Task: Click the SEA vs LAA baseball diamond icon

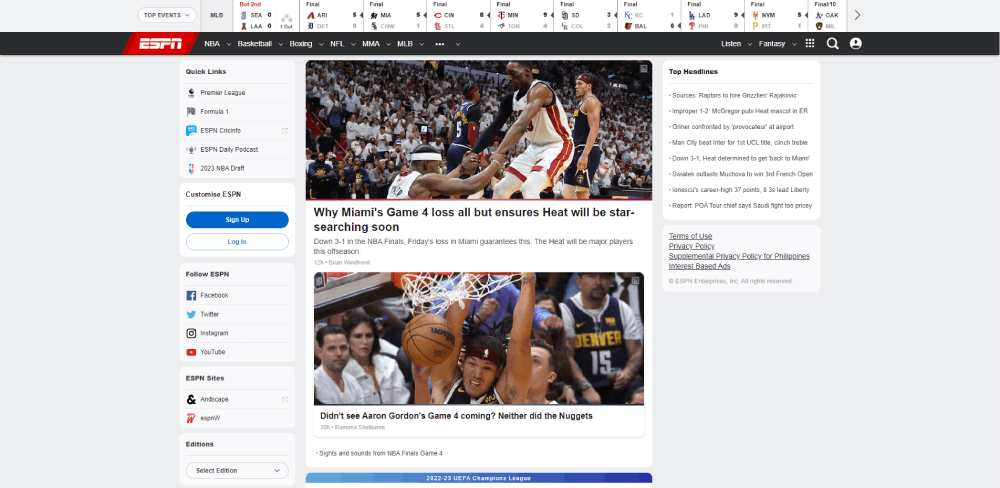Action: (287, 18)
